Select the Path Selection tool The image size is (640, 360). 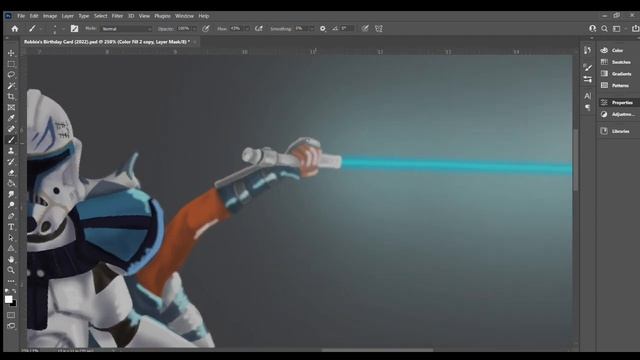click(x=11, y=238)
